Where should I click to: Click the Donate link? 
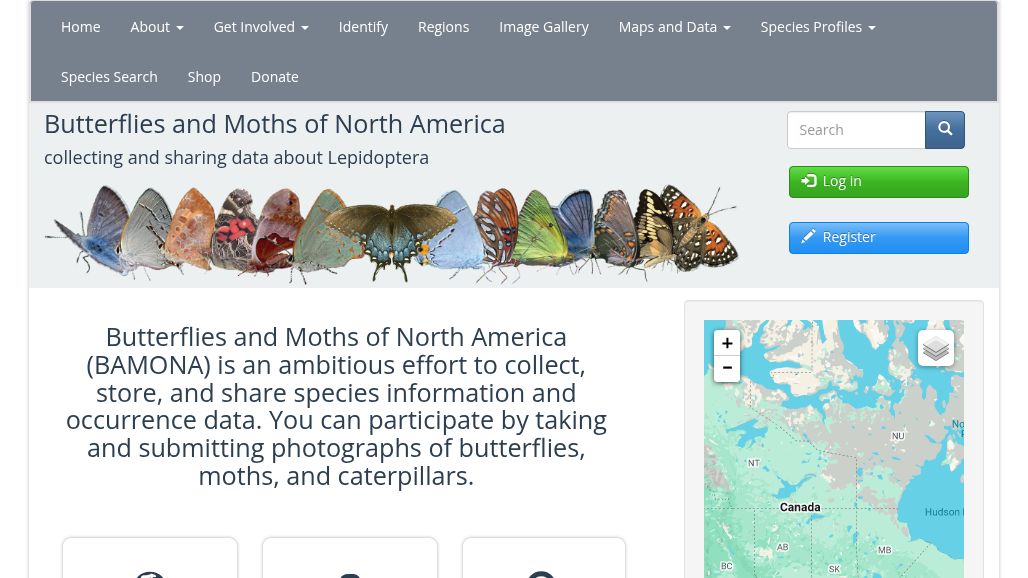(274, 77)
